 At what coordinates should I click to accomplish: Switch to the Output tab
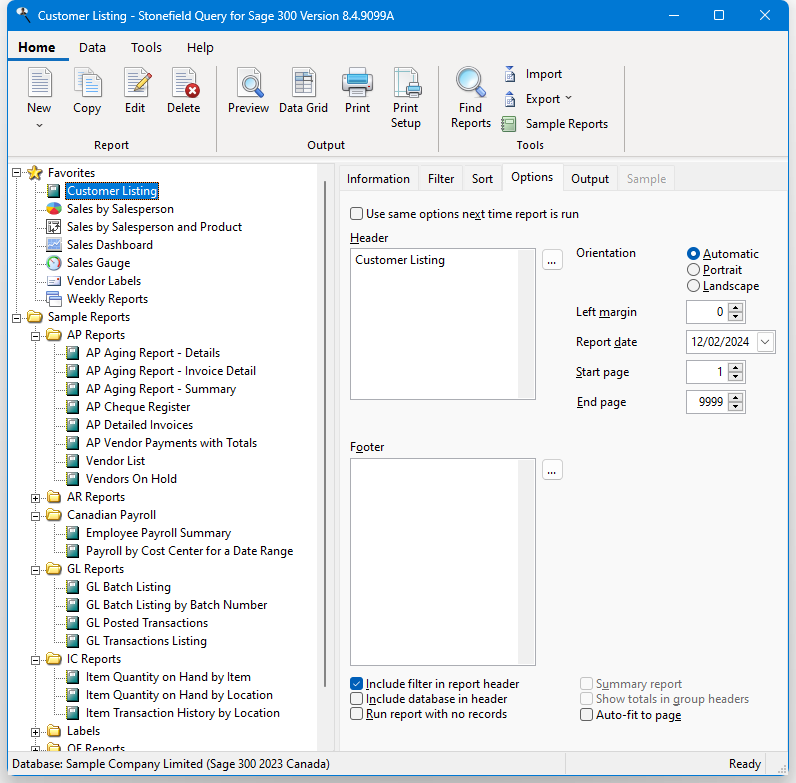tap(590, 179)
